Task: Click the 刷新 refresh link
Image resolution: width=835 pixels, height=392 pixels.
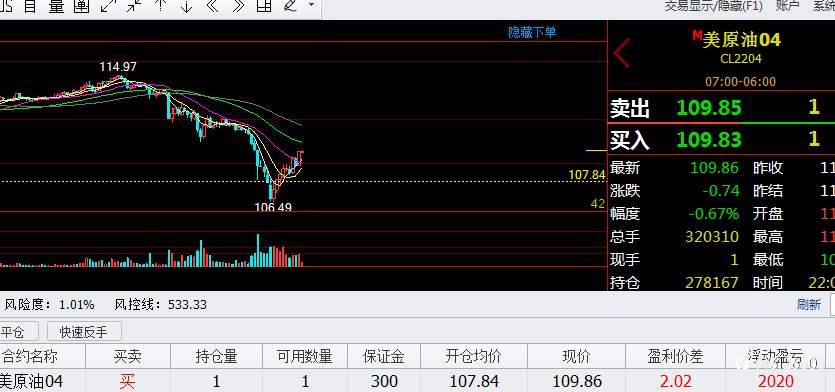Action: 808,305
